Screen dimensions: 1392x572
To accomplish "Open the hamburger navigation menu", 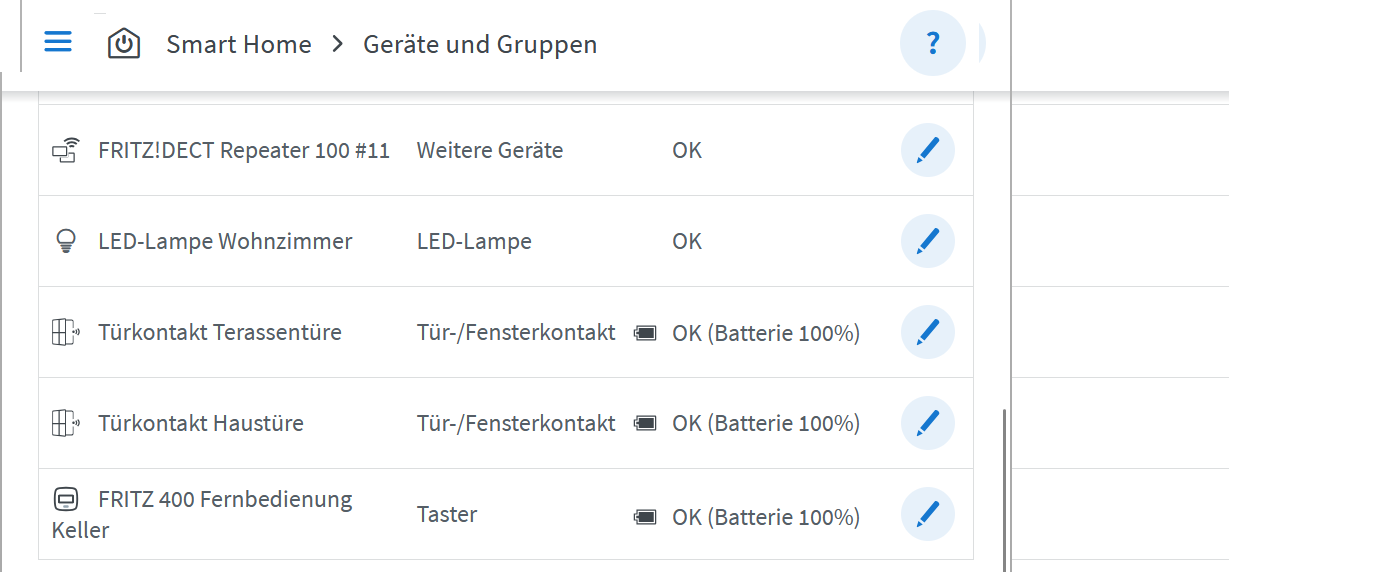I will coord(58,42).
